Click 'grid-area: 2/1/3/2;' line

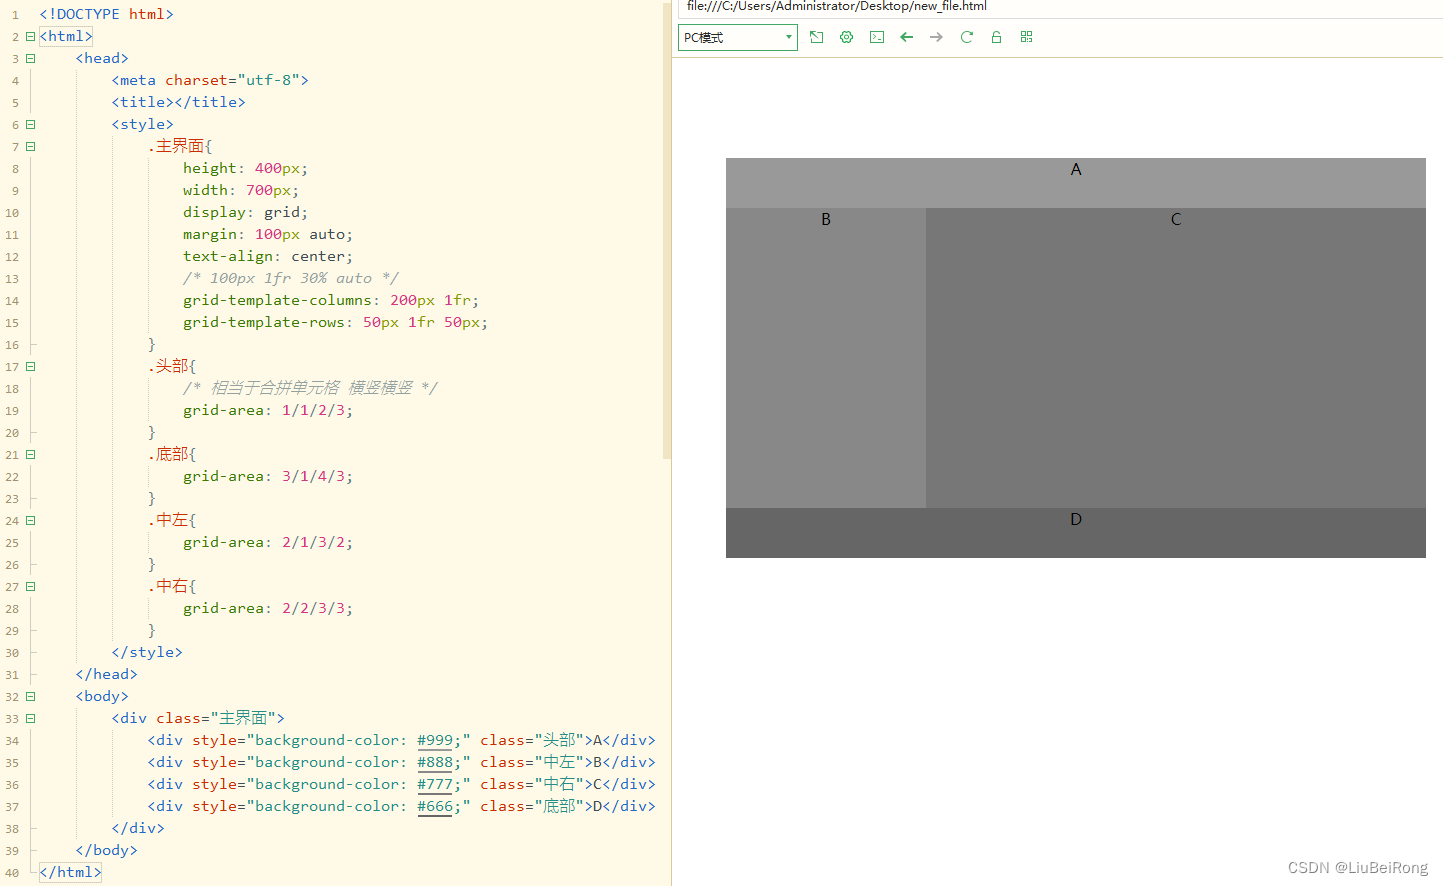tap(268, 542)
